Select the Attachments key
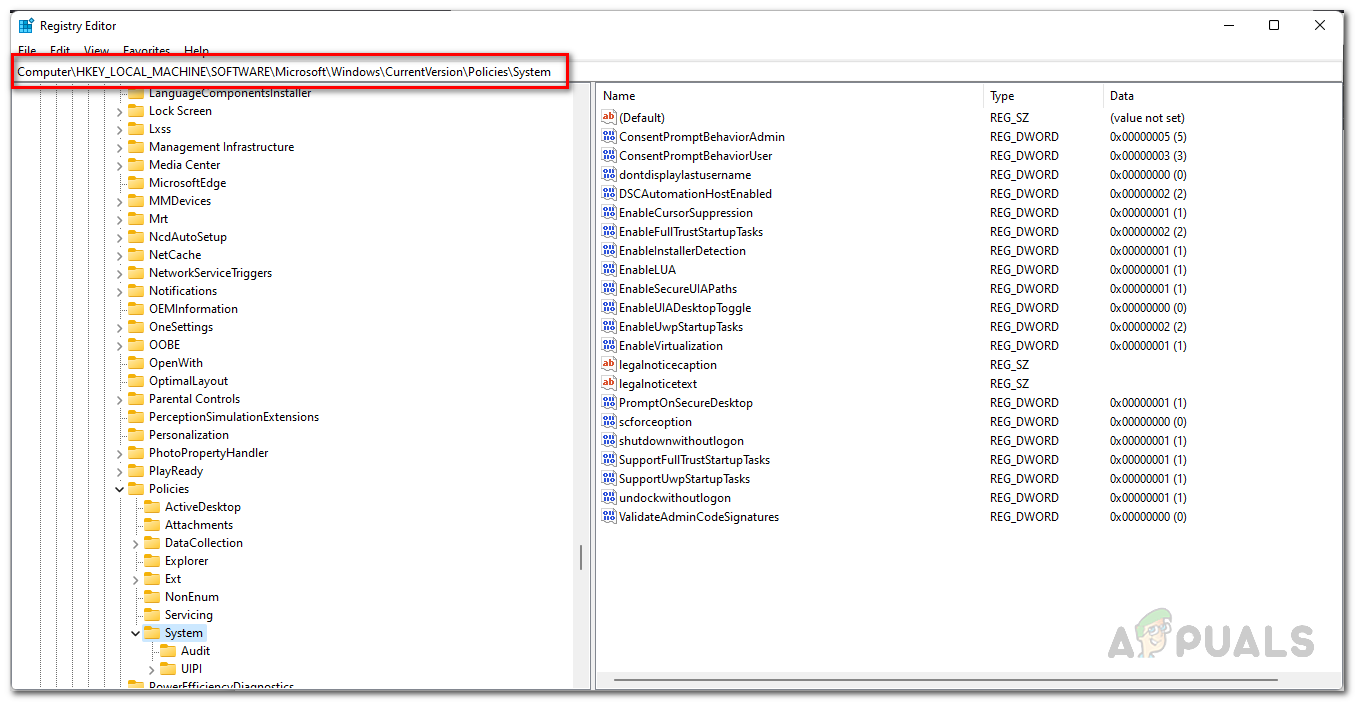This screenshot has height=702, width=1355. tap(199, 525)
